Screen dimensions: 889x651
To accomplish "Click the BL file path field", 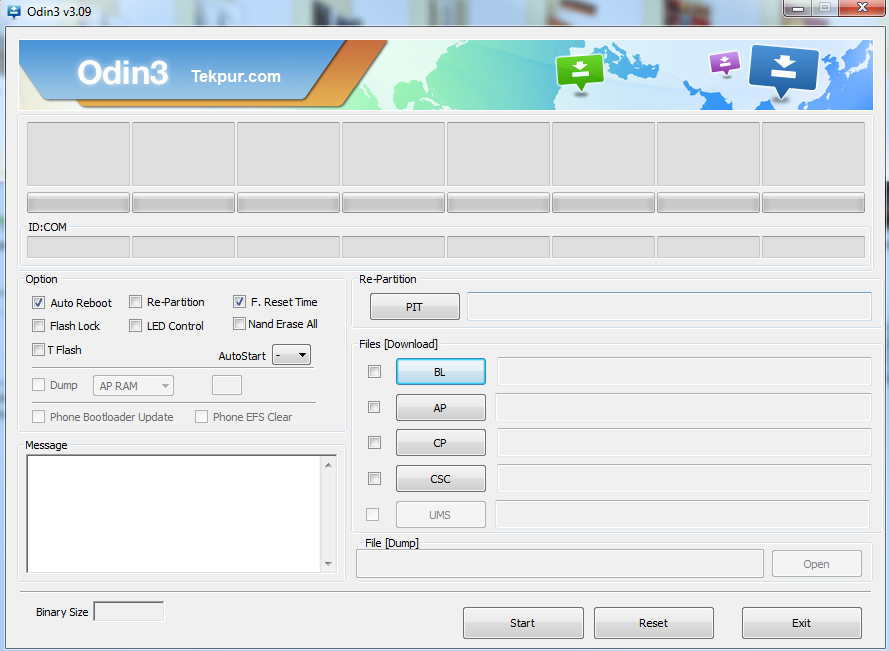I will point(684,371).
